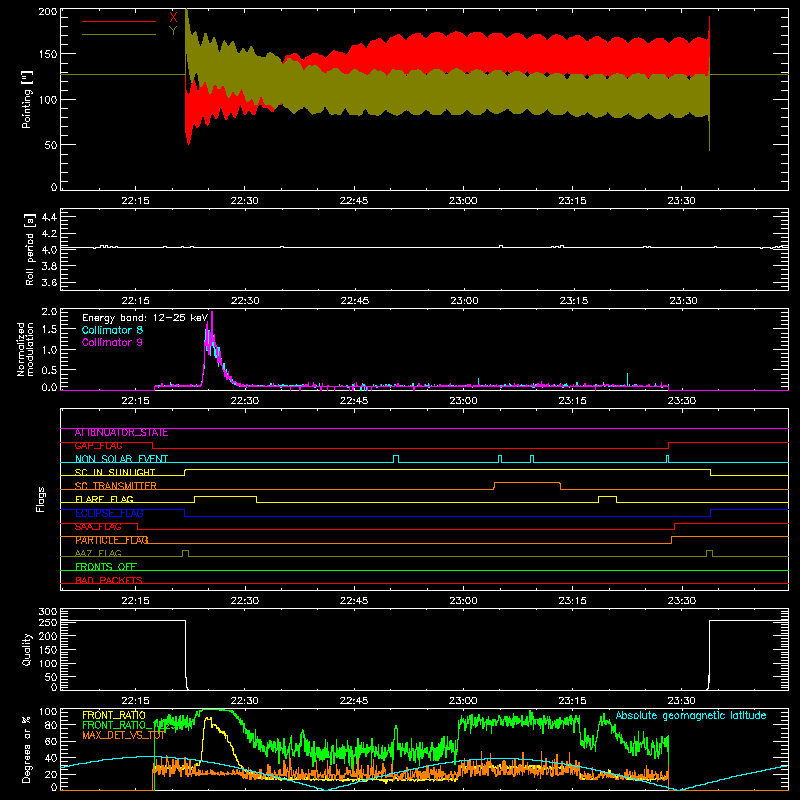The width and height of the screenshot is (800, 800).
Task: Click the BAD_PACKETS flag label
Action: tap(108, 580)
